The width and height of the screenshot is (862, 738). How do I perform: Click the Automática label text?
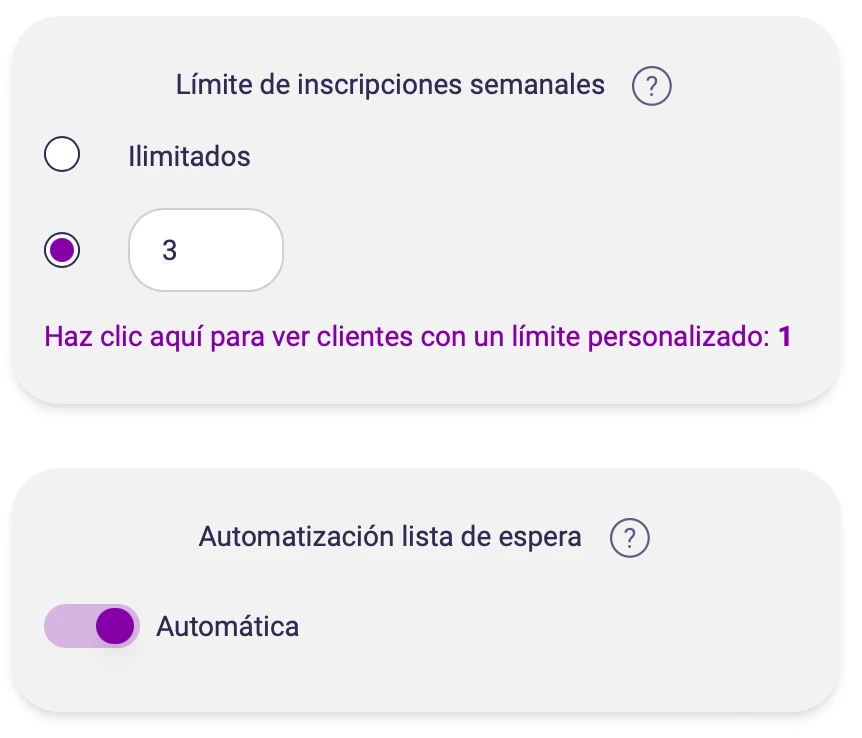point(227,627)
